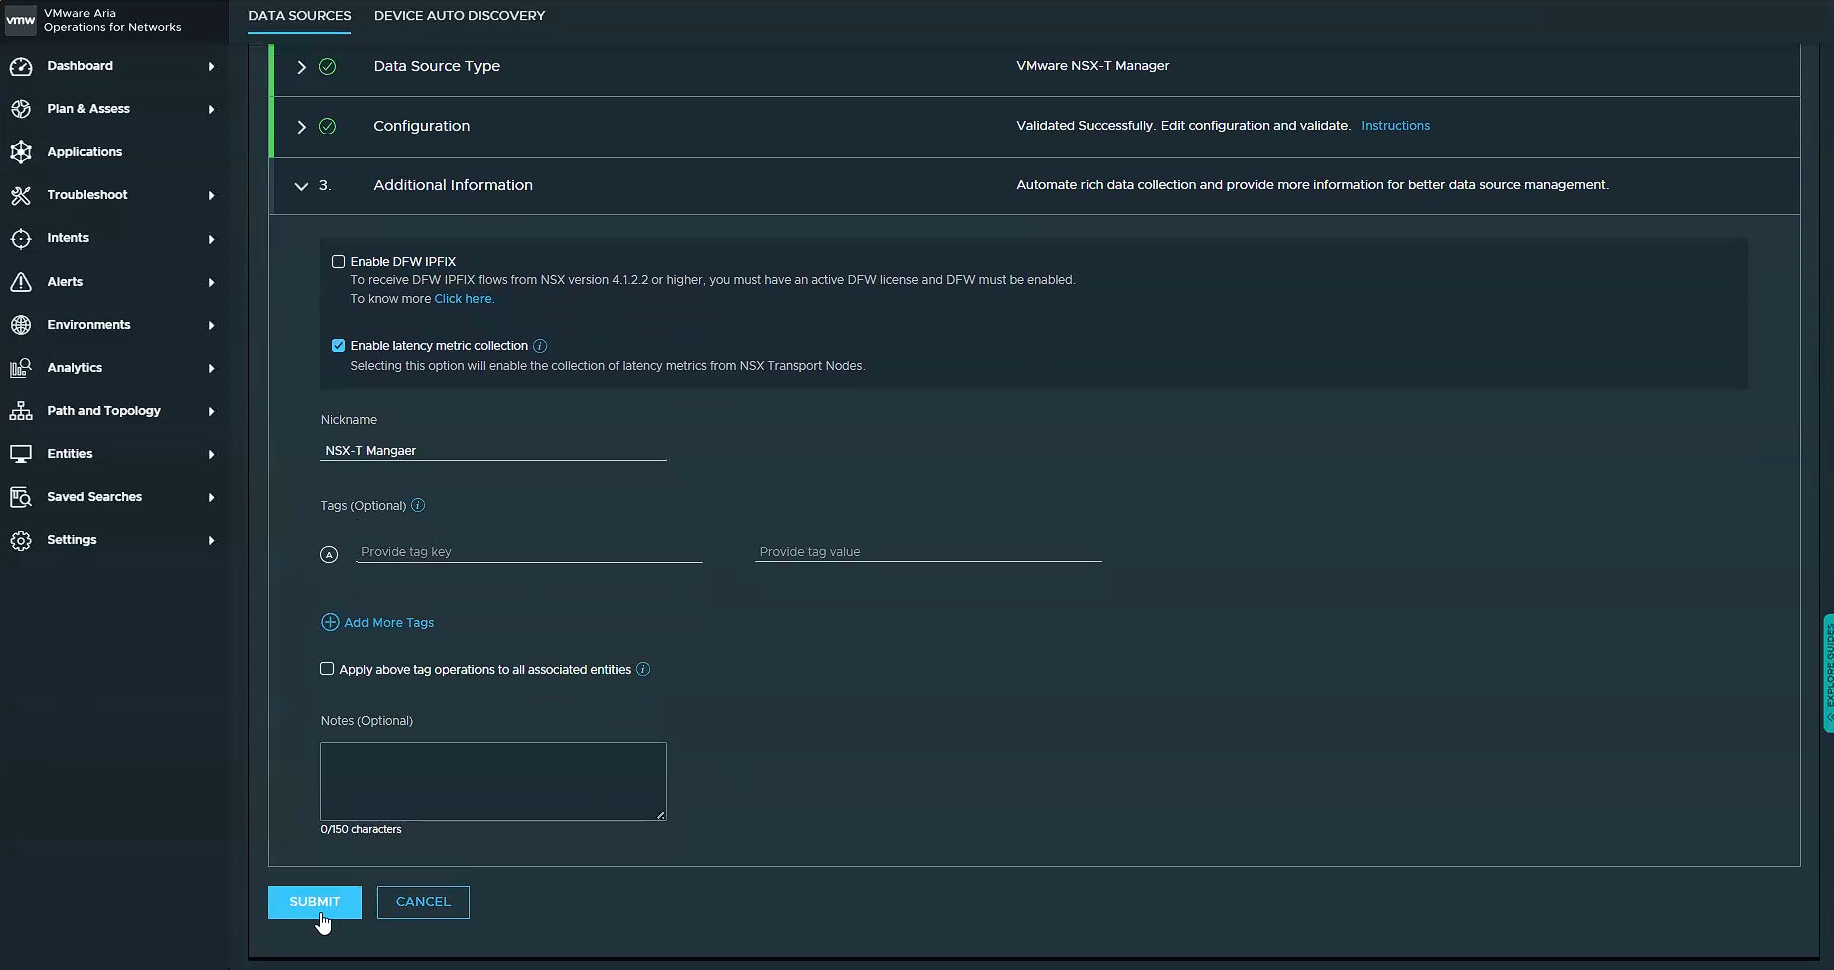
Task: Click the Environments globe icon
Action: [21, 325]
